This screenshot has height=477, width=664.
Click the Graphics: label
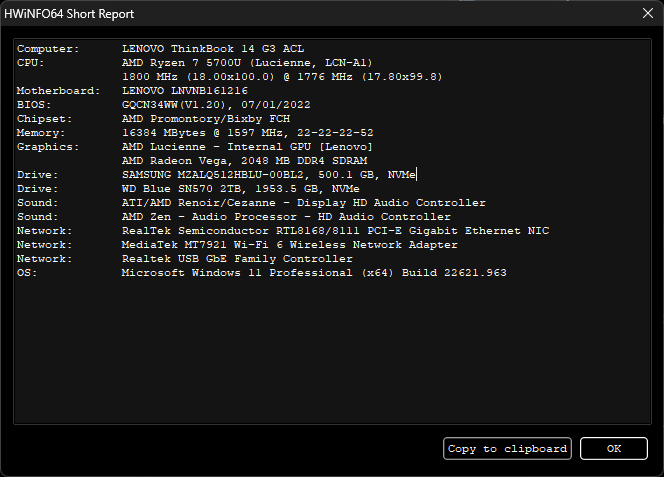tap(48, 147)
